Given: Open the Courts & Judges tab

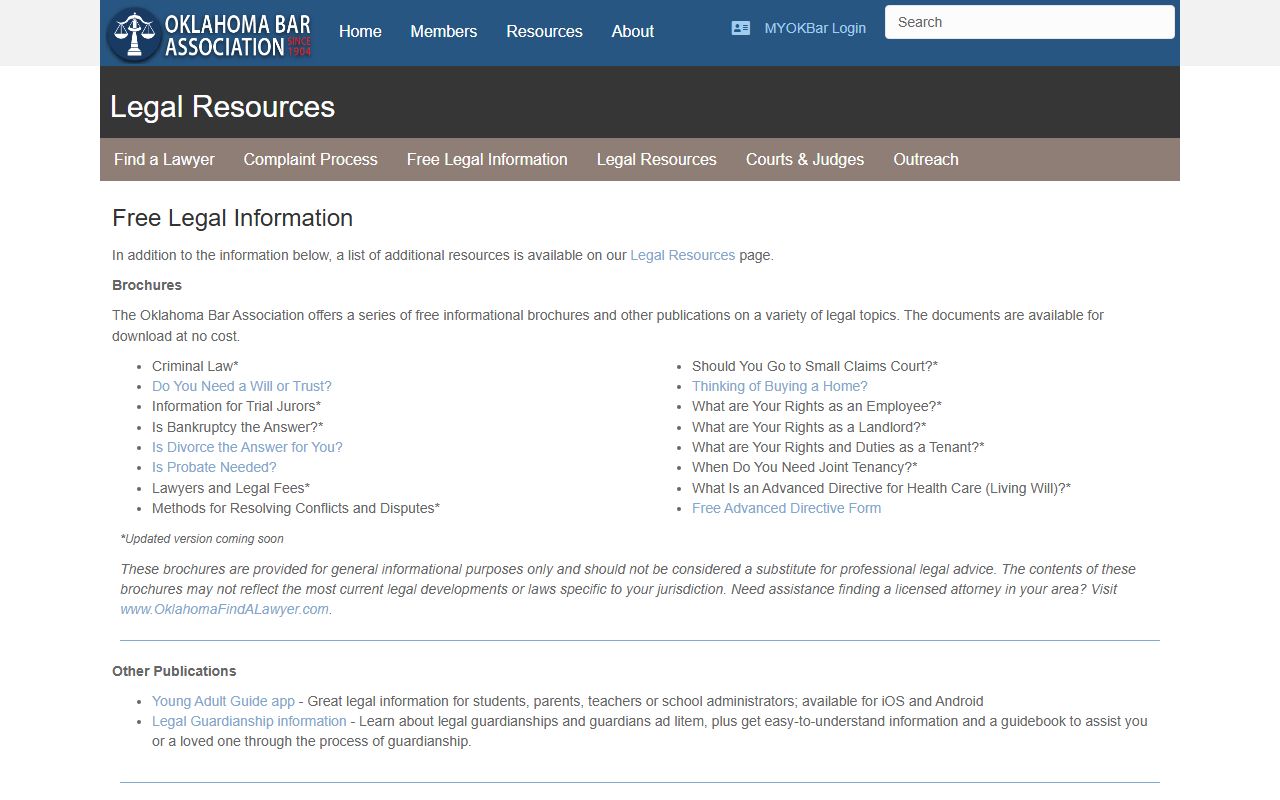Looking at the screenshot, I should point(805,159).
